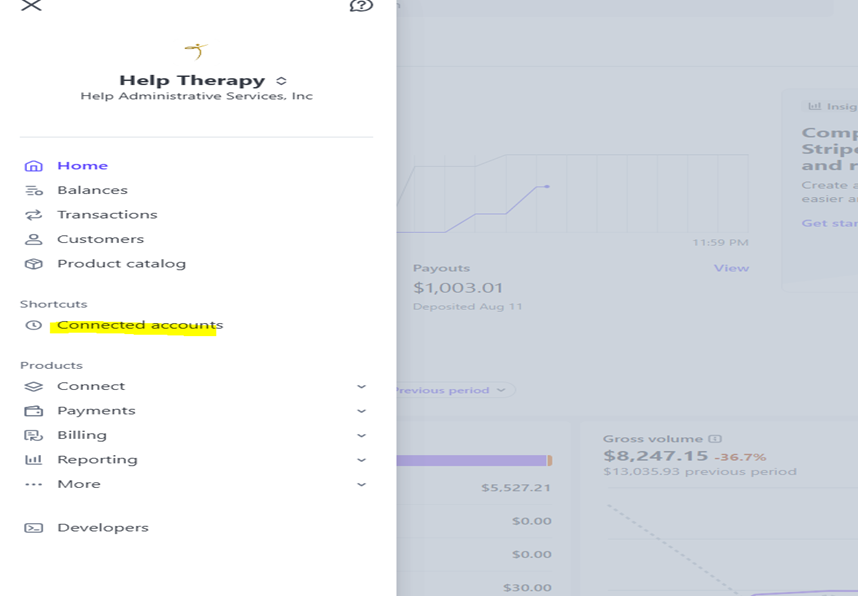
Task: Open the Customers page
Action: [101, 239]
